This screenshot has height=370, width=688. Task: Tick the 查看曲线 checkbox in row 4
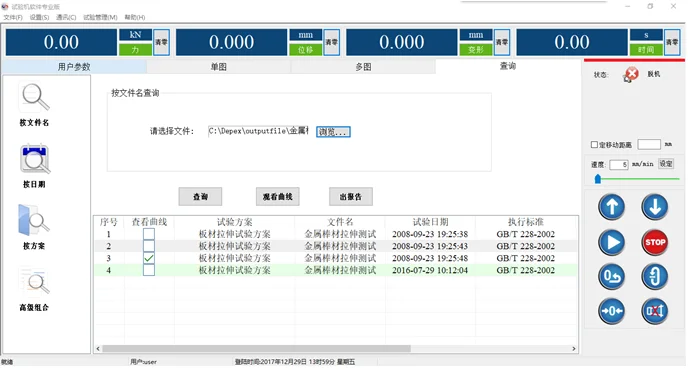click(x=149, y=270)
